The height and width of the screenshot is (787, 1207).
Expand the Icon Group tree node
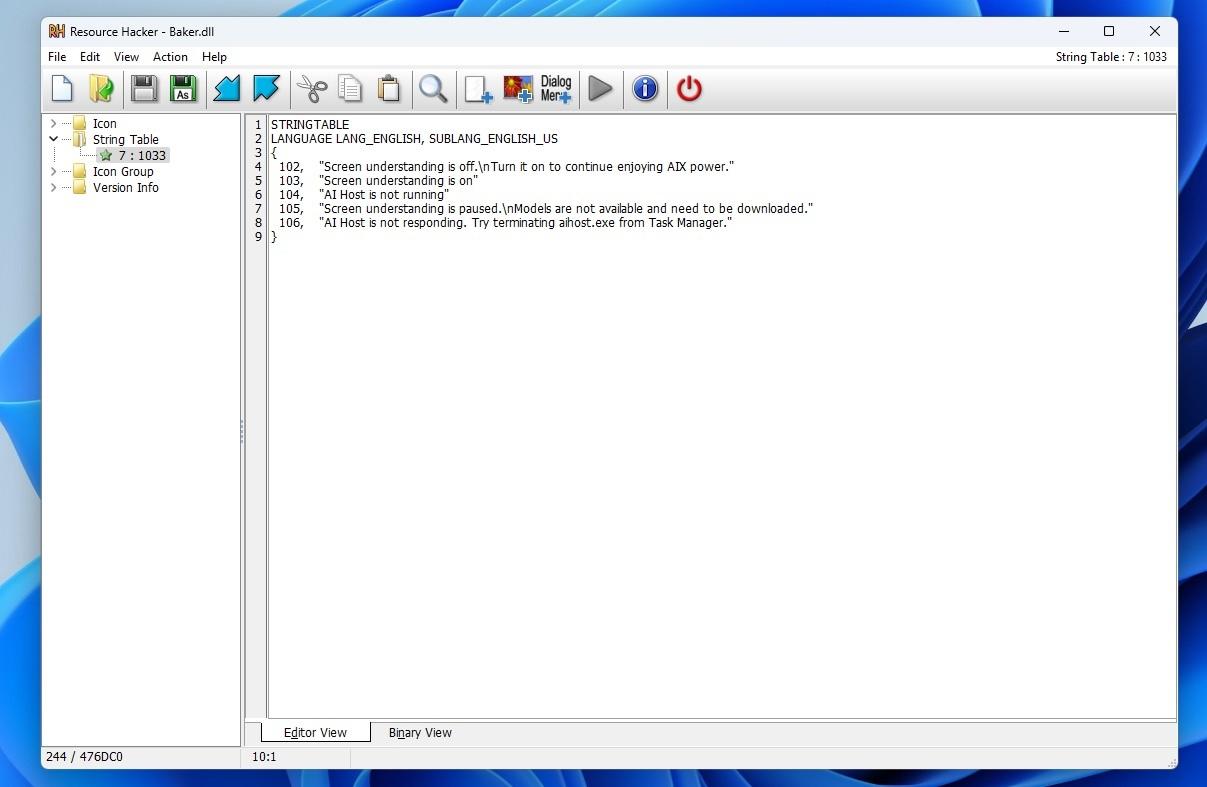point(53,172)
